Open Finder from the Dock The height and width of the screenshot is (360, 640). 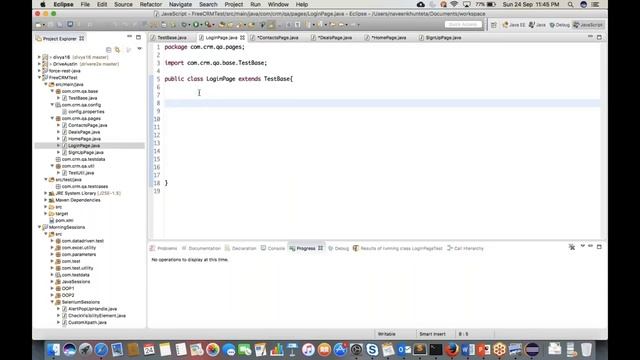coord(53,350)
